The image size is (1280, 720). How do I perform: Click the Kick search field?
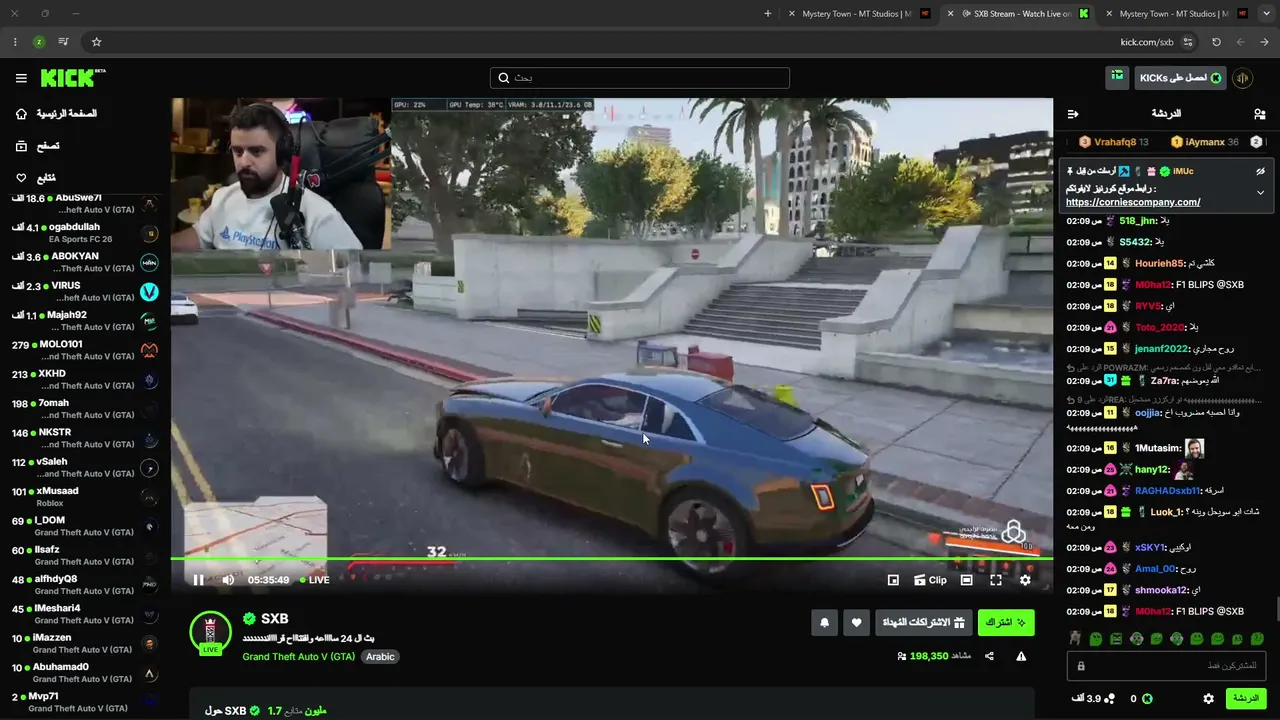tap(640, 78)
